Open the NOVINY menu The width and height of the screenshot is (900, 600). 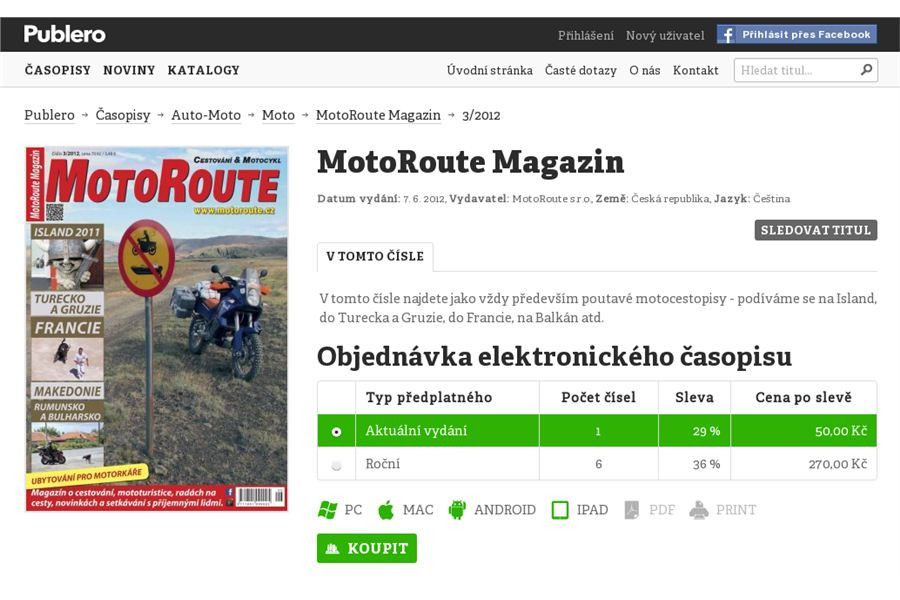129,70
